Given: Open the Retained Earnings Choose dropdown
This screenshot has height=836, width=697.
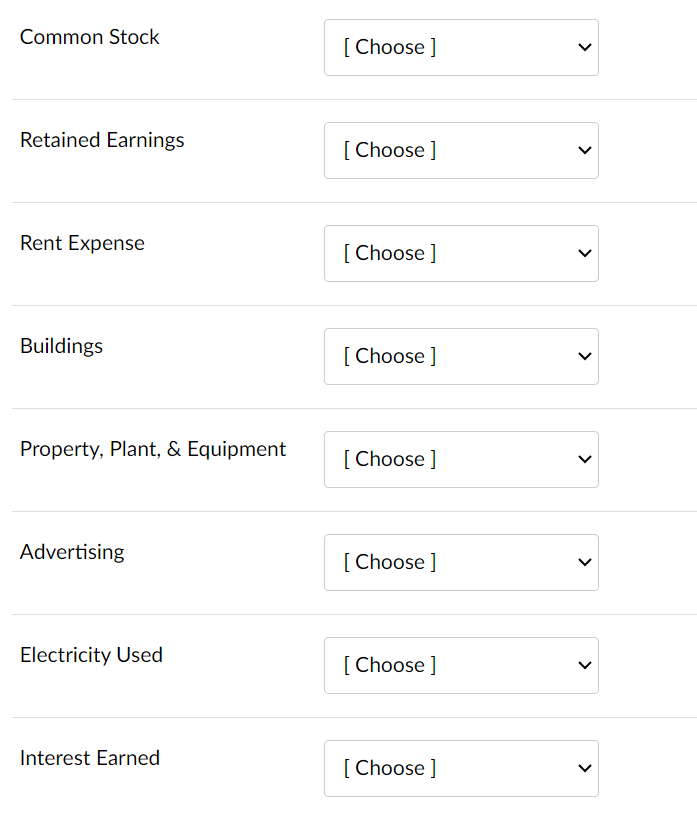Looking at the screenshot, I should tap(460, 150).
